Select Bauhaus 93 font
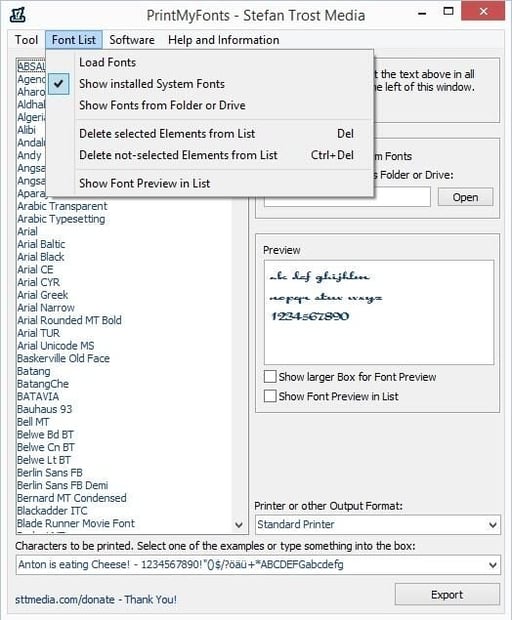 [45, 409]
